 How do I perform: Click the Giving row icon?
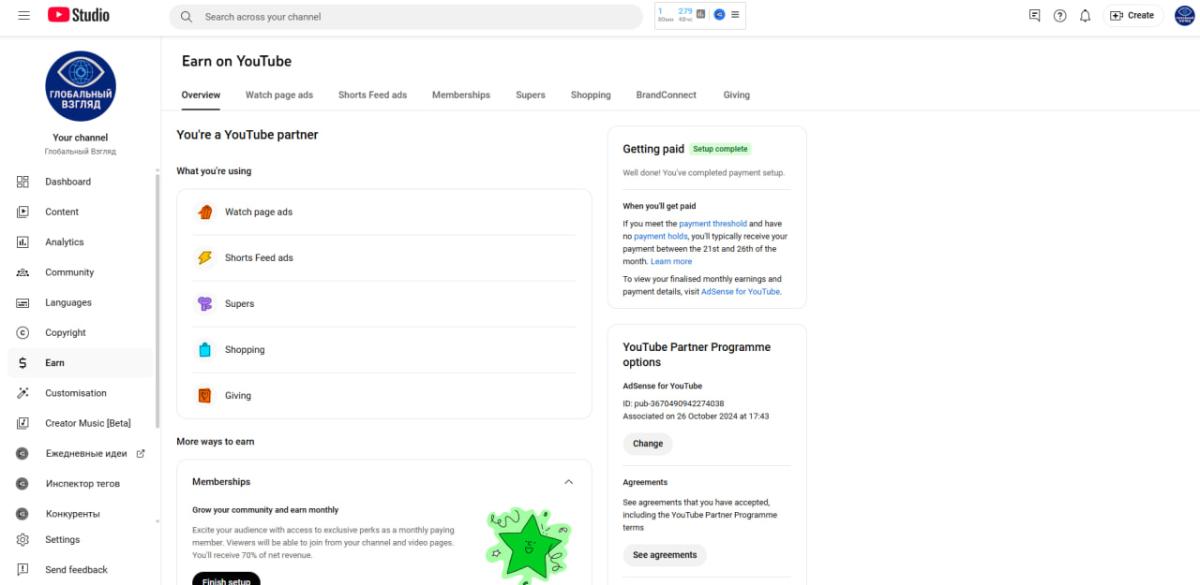[205, 395]
